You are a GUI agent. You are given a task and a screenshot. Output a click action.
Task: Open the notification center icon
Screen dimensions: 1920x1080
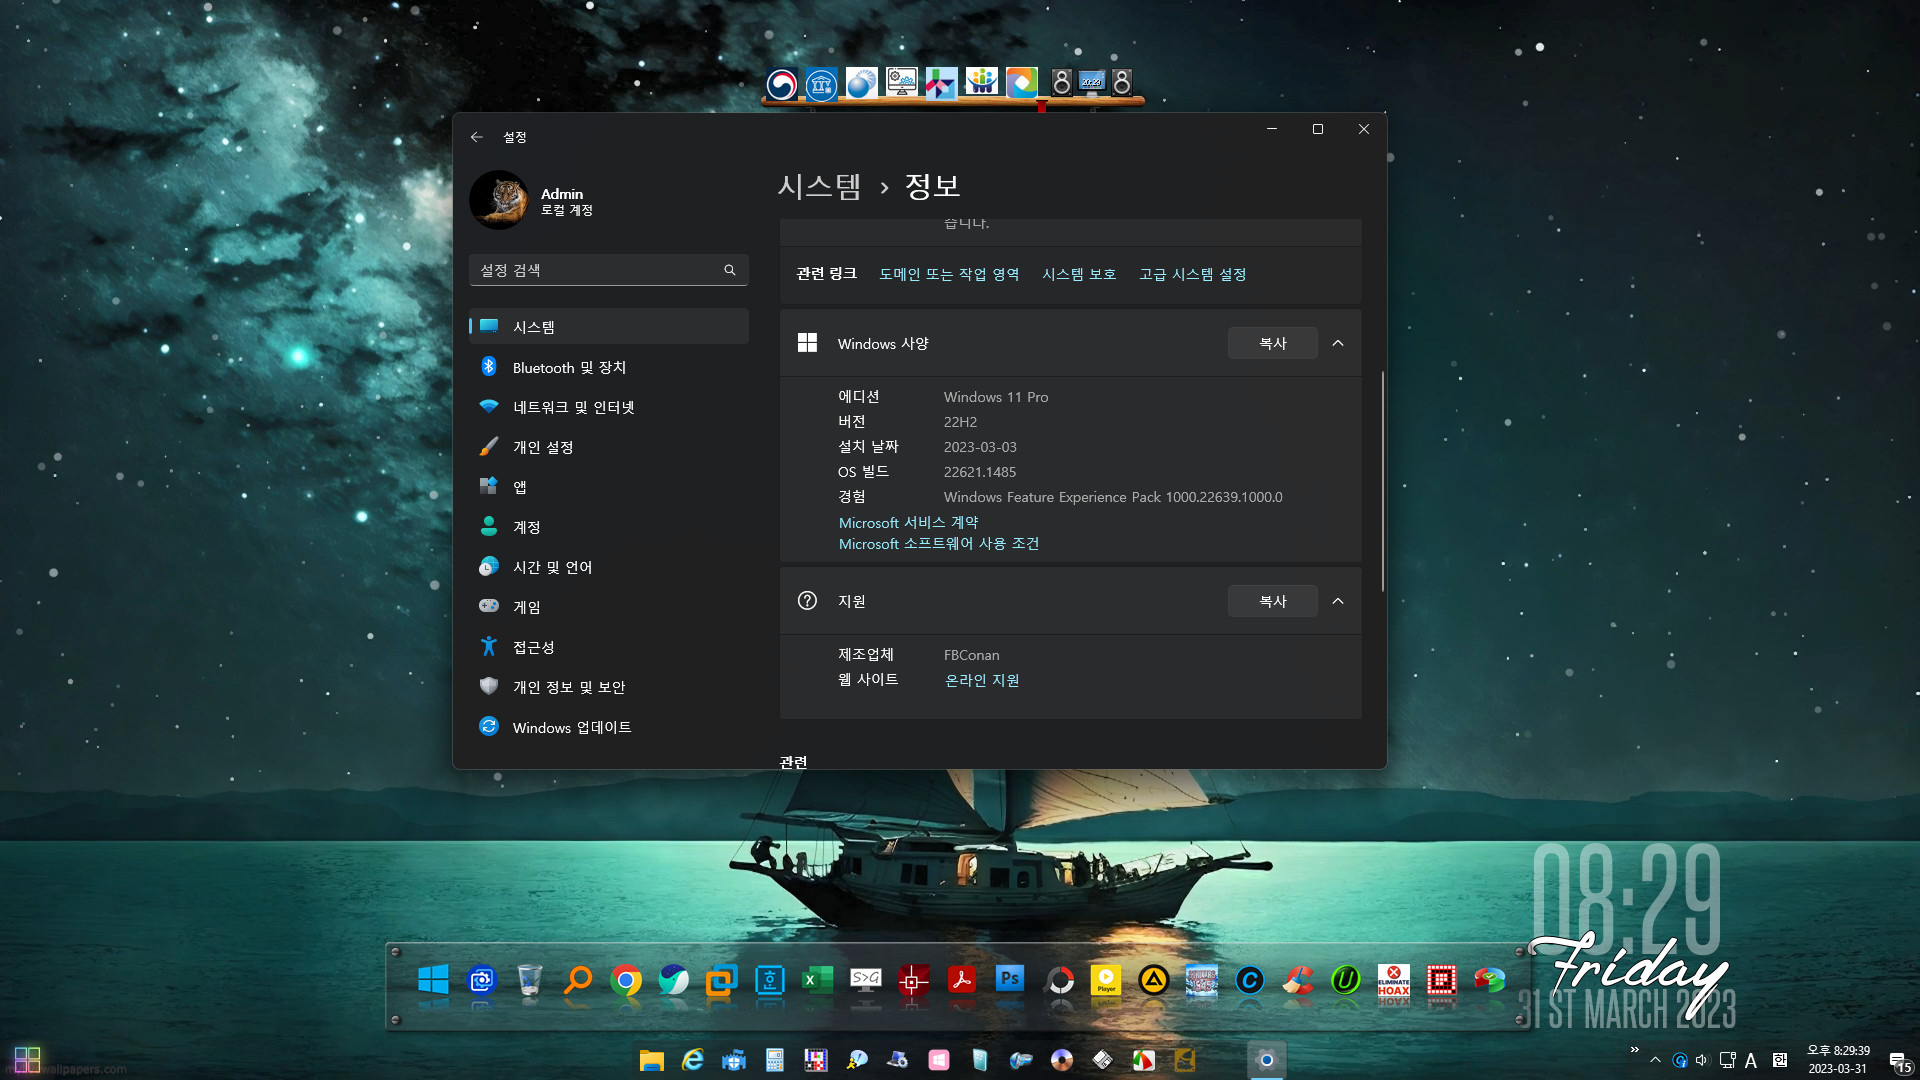click(1898, 1060)
